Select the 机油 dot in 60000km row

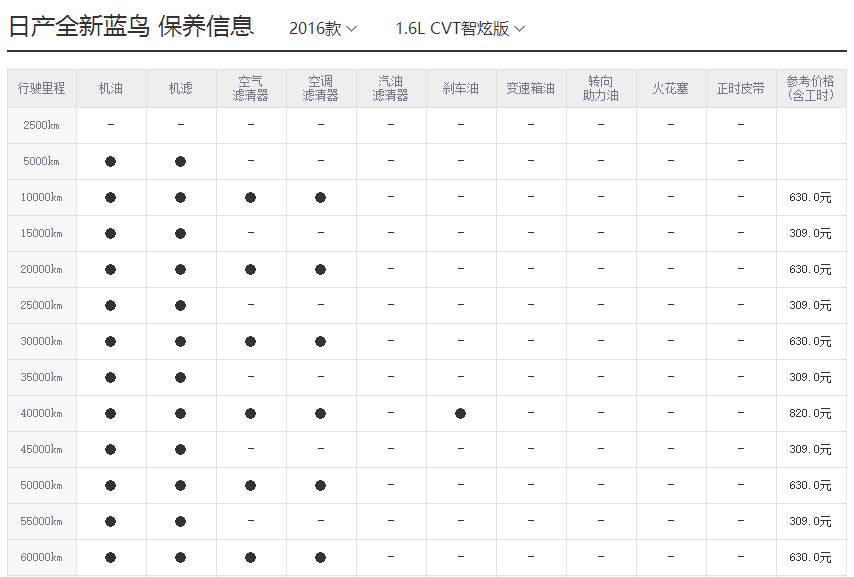point(110,557)
